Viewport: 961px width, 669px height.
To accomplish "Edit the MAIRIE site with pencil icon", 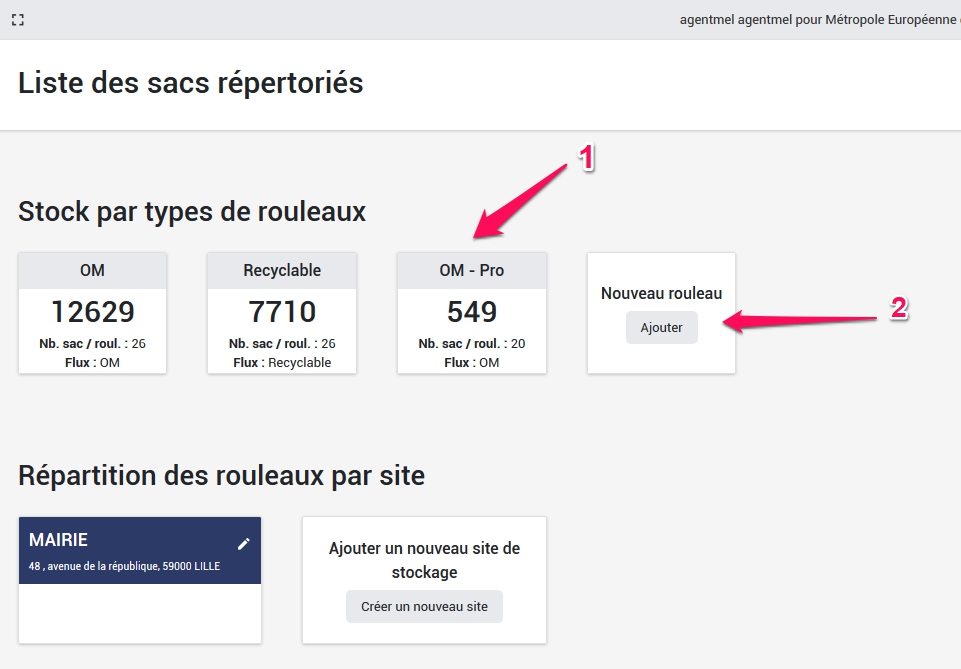I will pyautogui.click(x=243, y=544).
